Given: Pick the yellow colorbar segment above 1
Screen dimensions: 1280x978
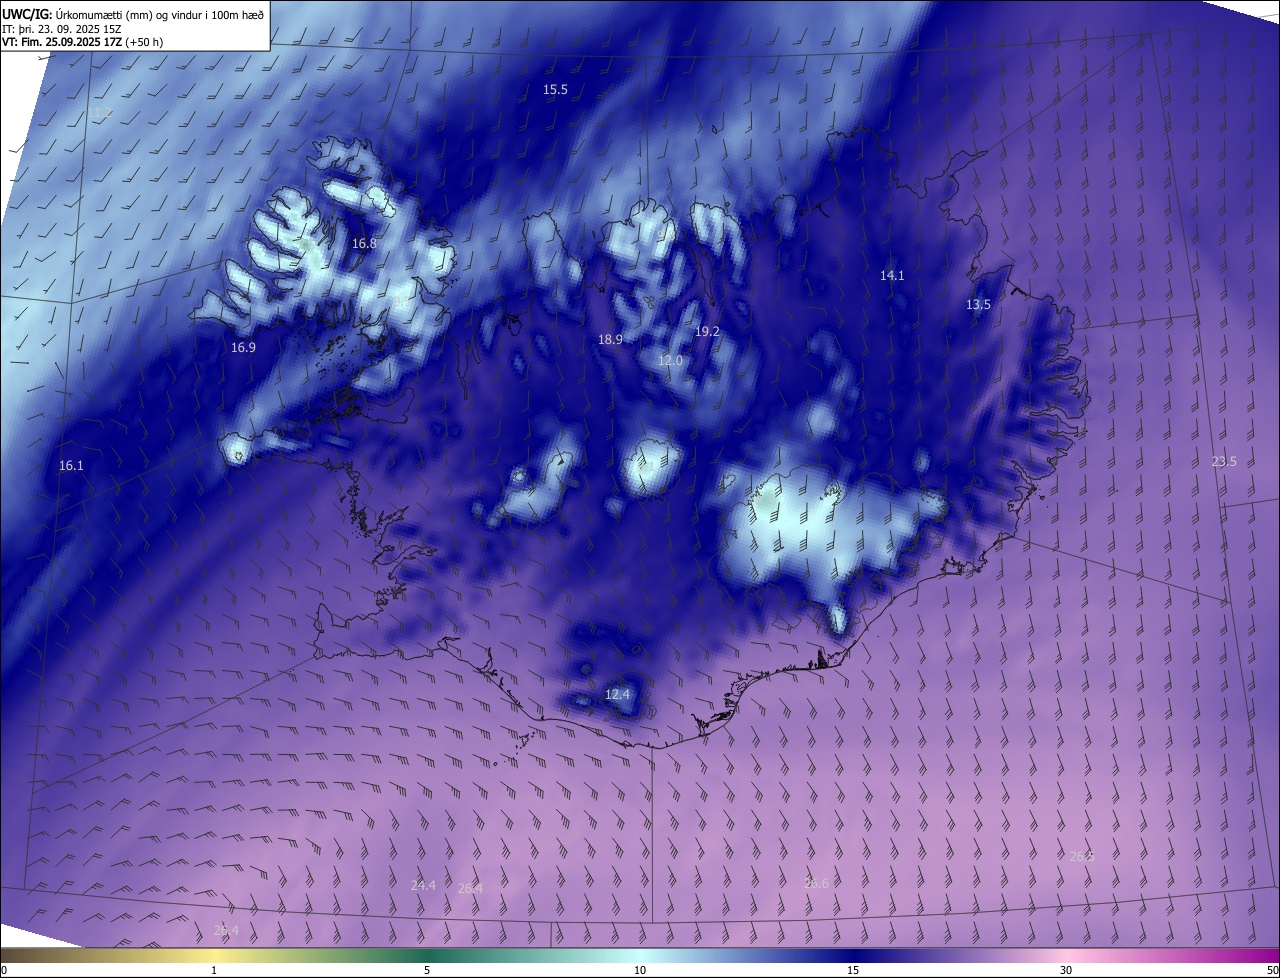Looking at the screenshot, I should (x=214, y=955).
